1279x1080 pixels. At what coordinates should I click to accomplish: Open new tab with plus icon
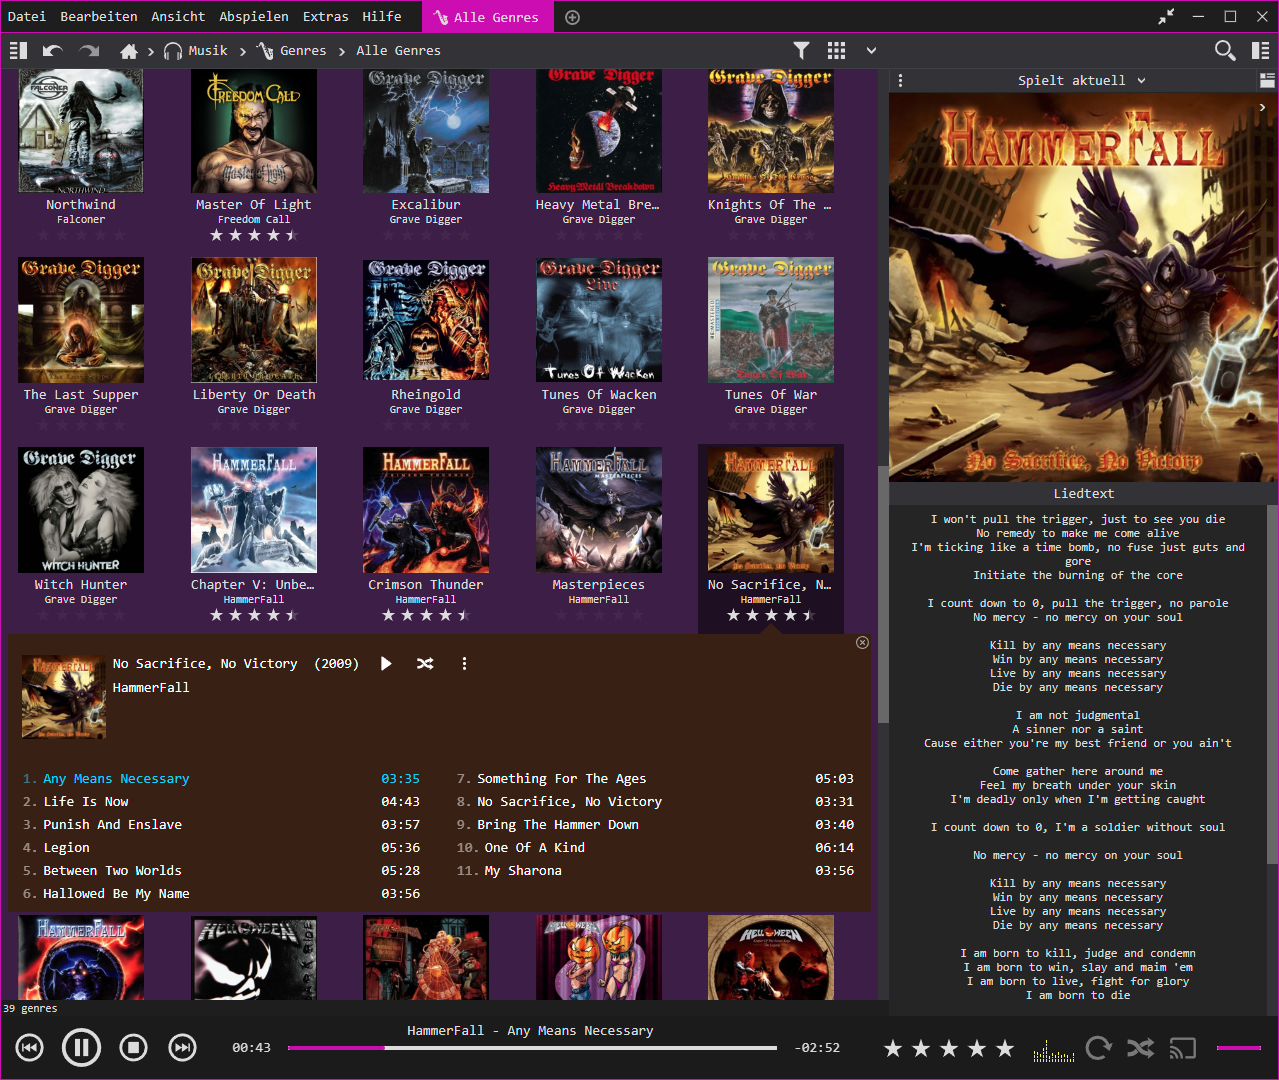tap(572, 17)
